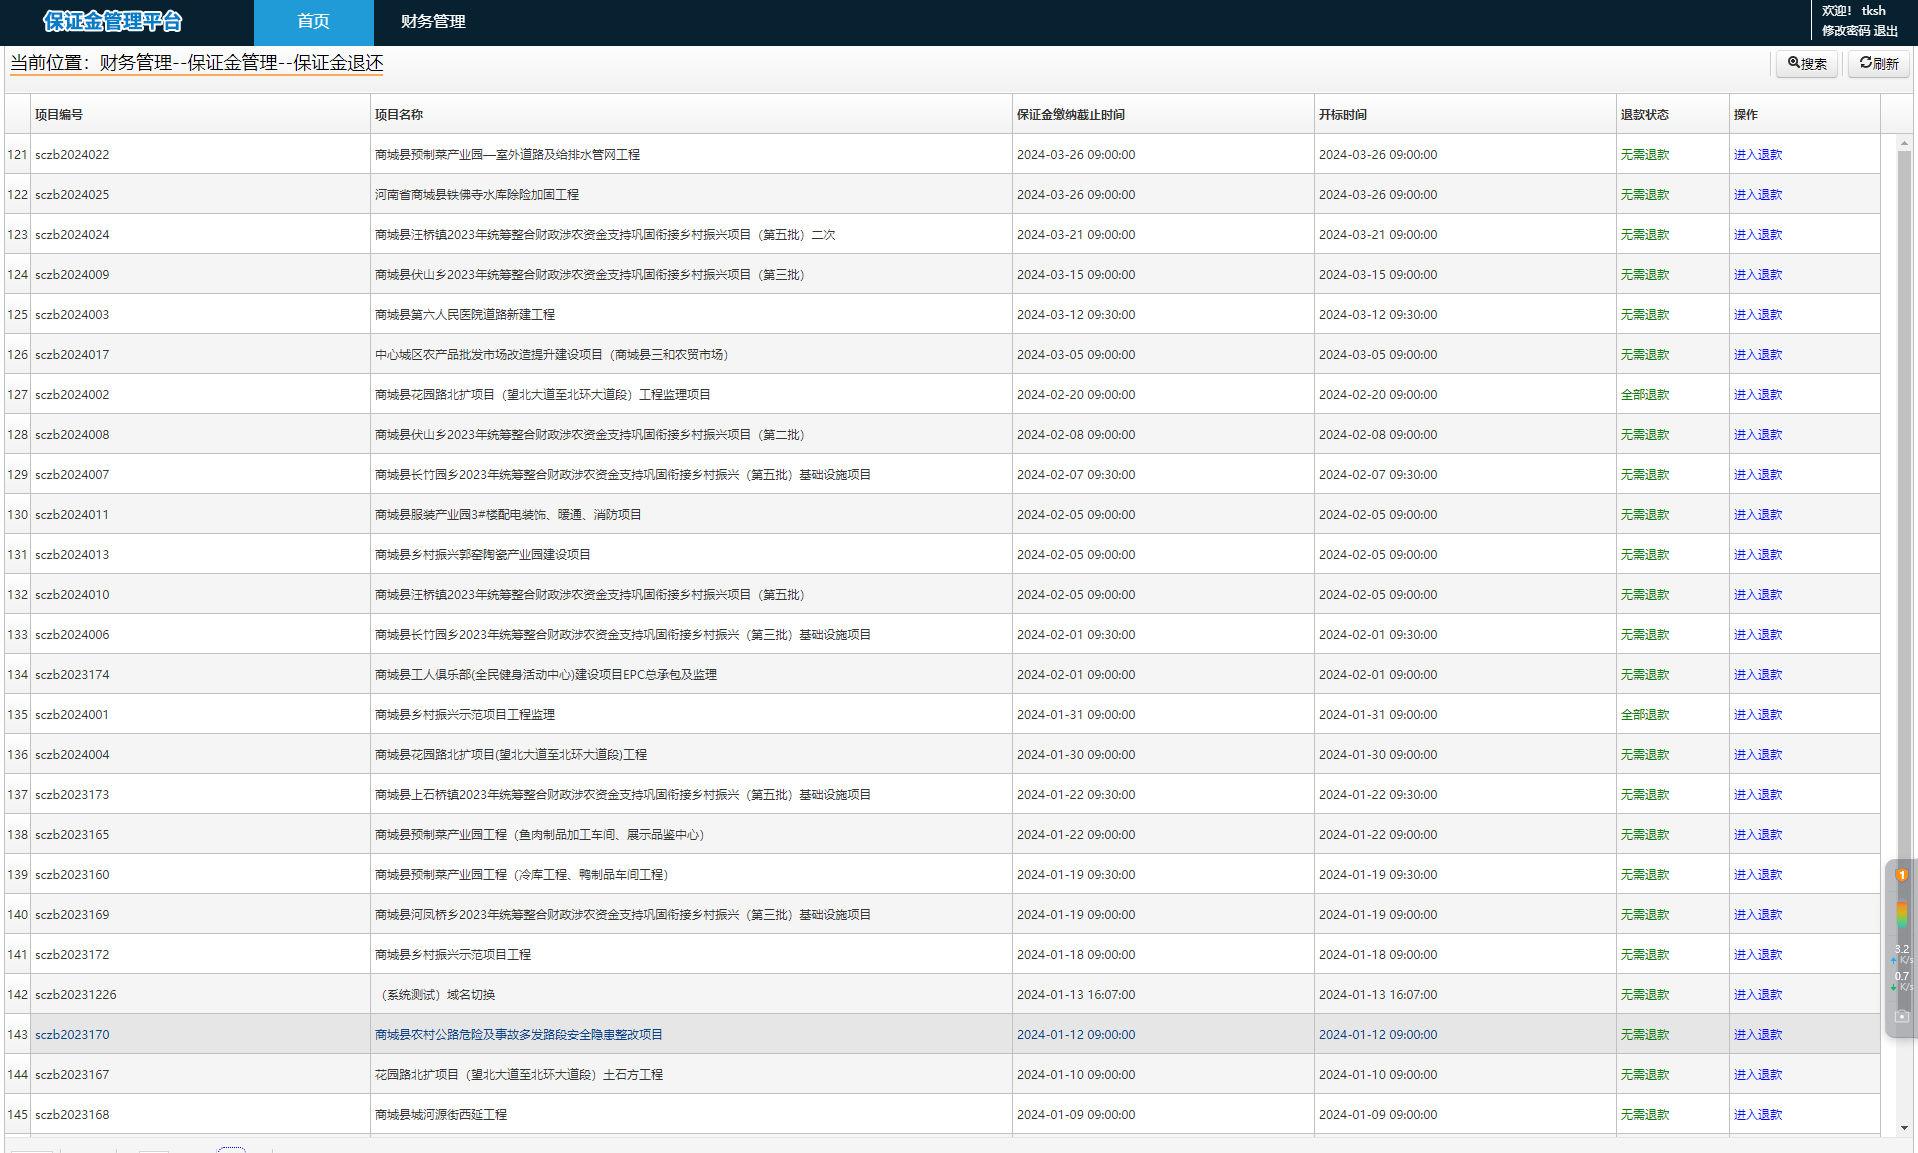Screen dimensions: 1918x1153
Task: Open 进入退款 for sczb2024002
Action: click(1757, 395)
